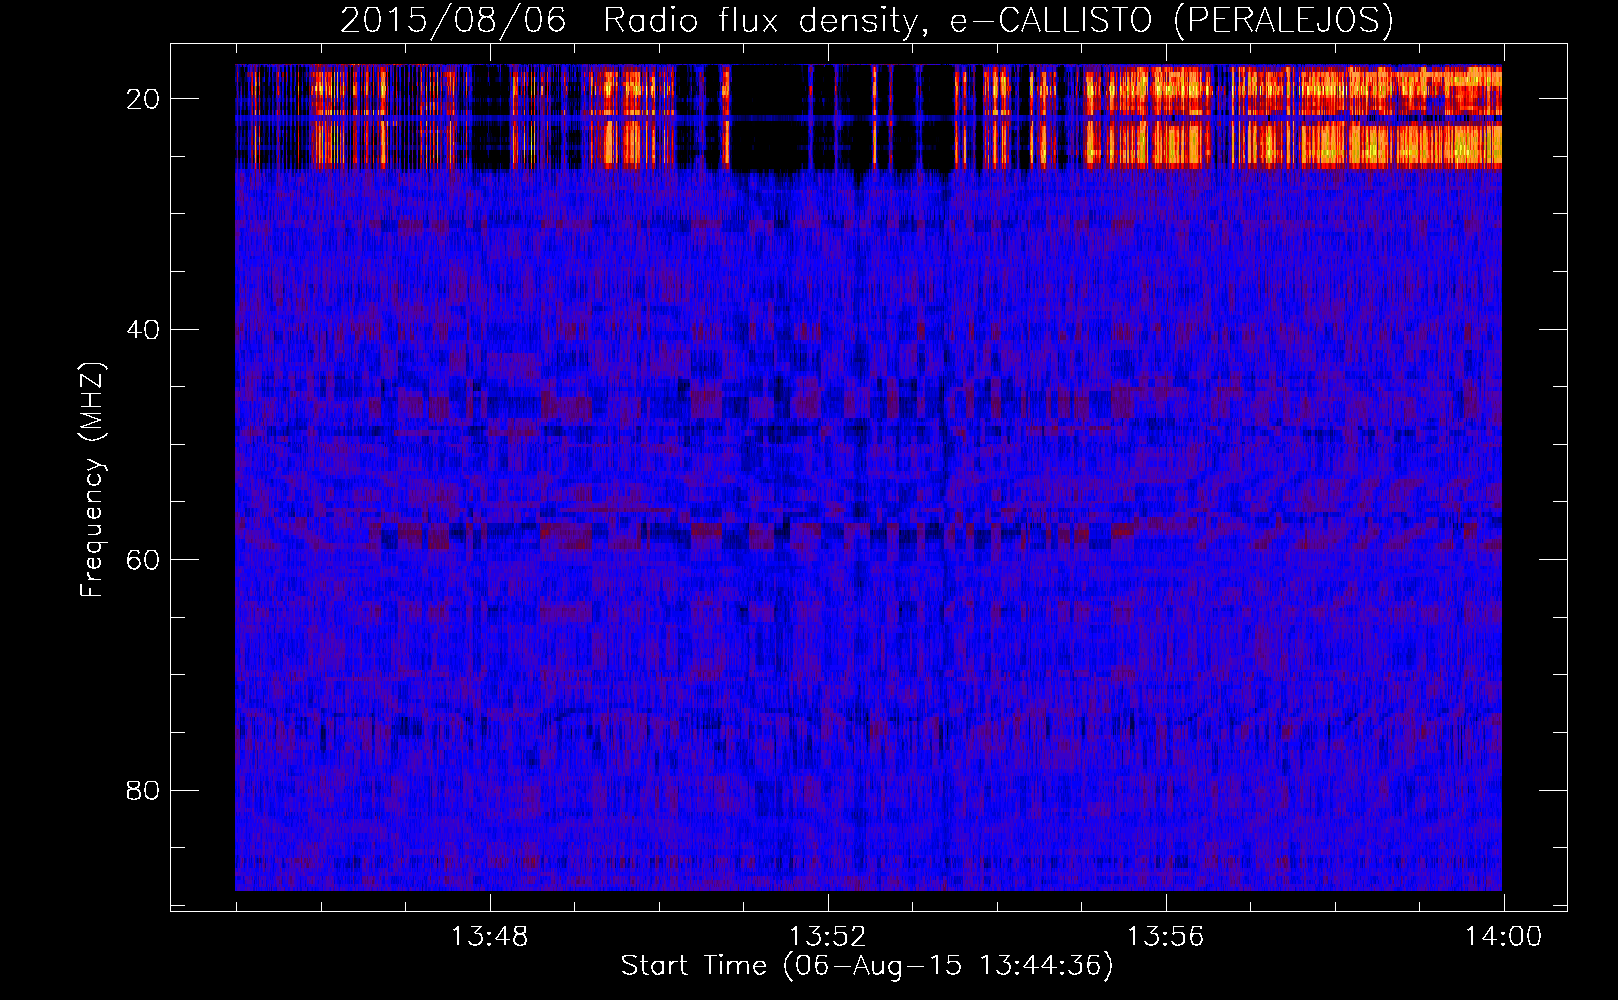Viewport: 1618px width, 1000px height.
Task: Click the '13:56' time tick label
Action: (1165, 937)
